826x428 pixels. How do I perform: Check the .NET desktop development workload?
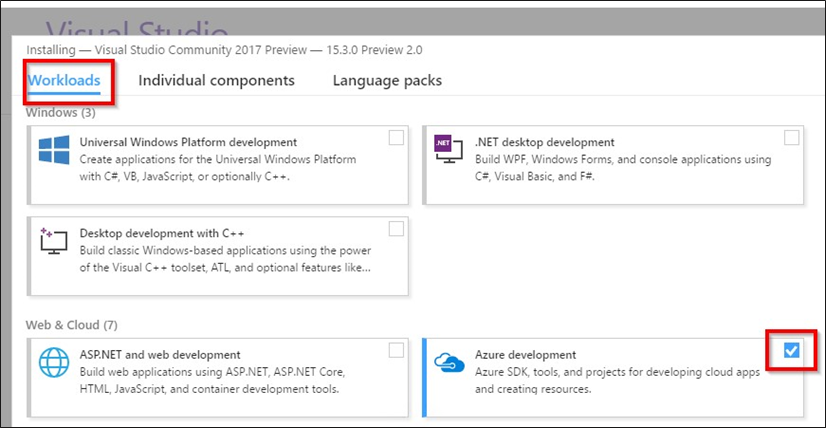pos(792,138)
